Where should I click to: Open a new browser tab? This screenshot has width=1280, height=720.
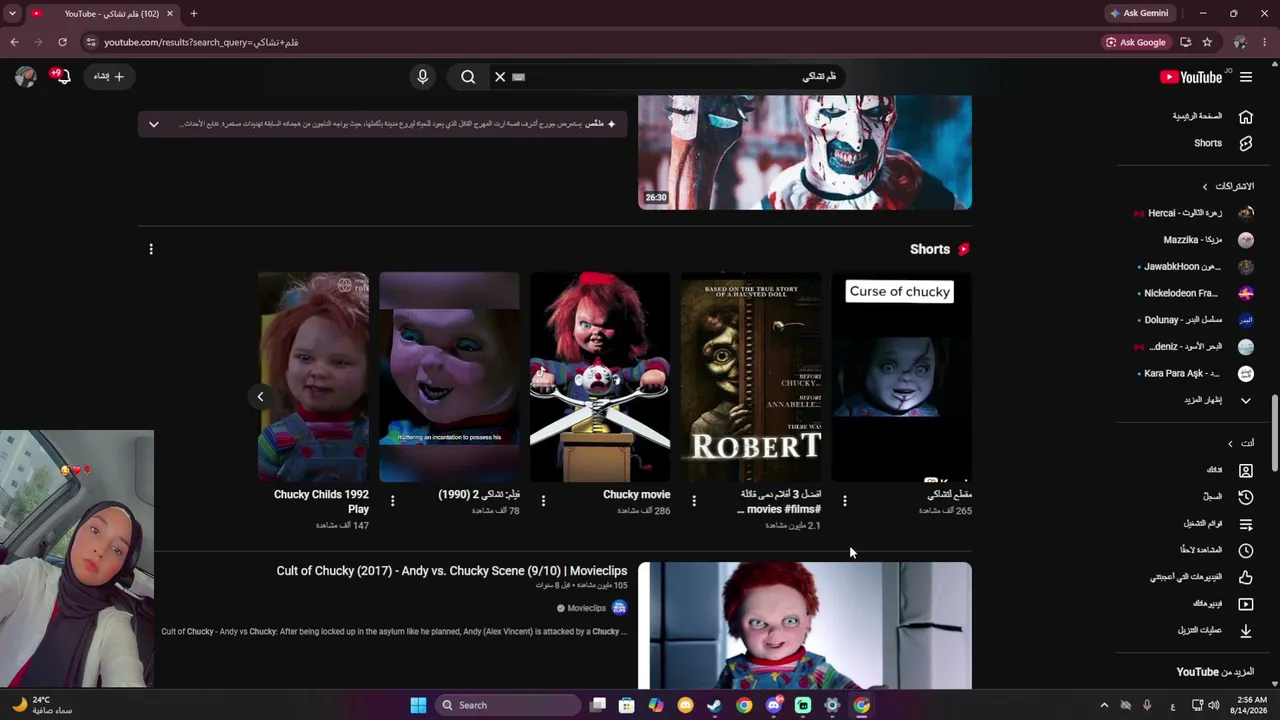[x=194, y=13]
